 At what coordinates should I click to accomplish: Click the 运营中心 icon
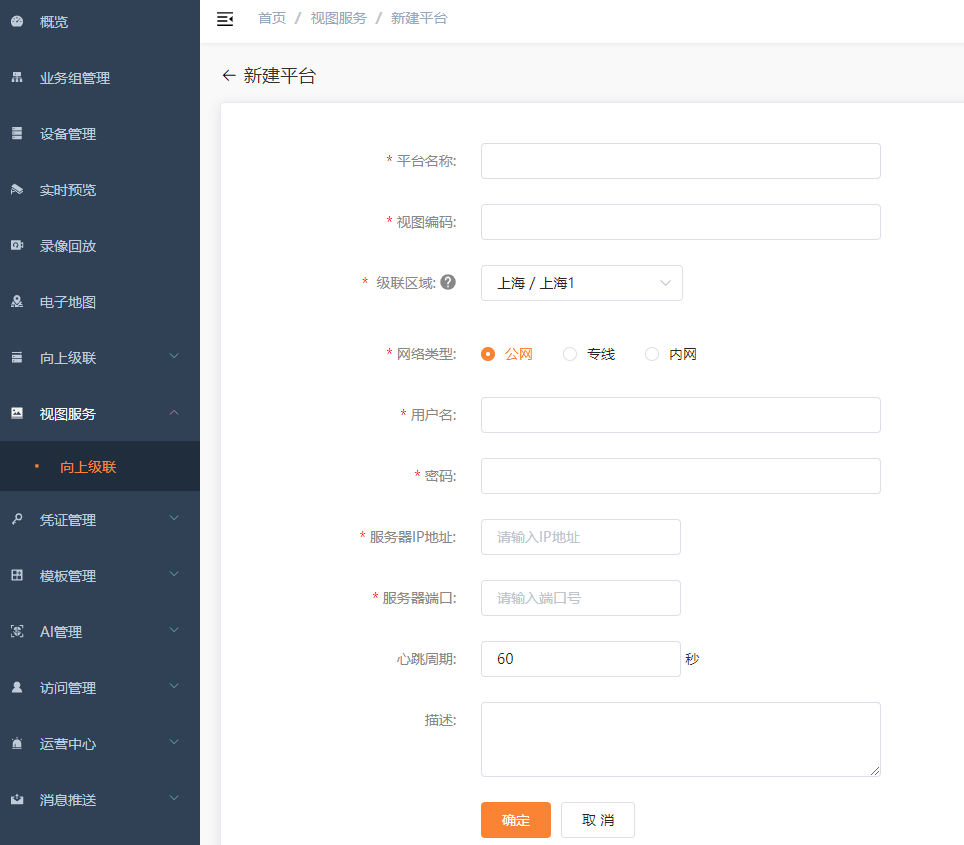17,743
